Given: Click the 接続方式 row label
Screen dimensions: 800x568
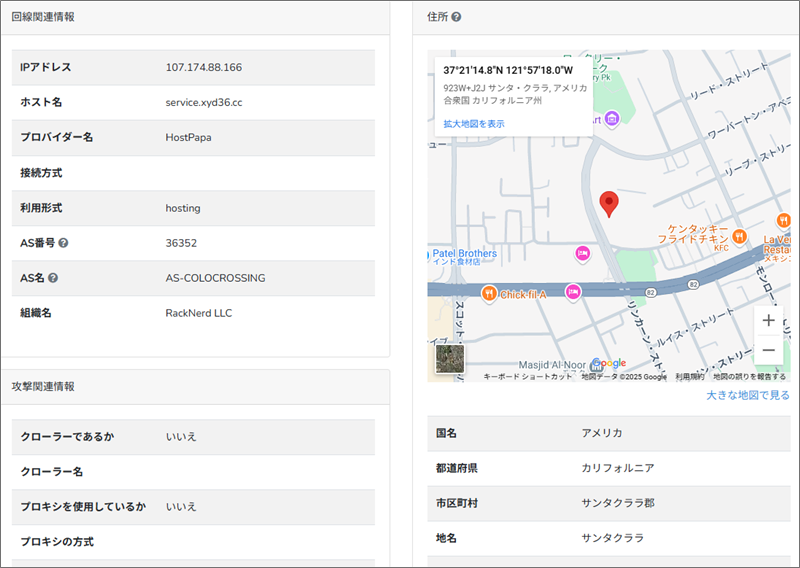Looking at the screenshot, I should pyautogui.click(x=41, y=173).
